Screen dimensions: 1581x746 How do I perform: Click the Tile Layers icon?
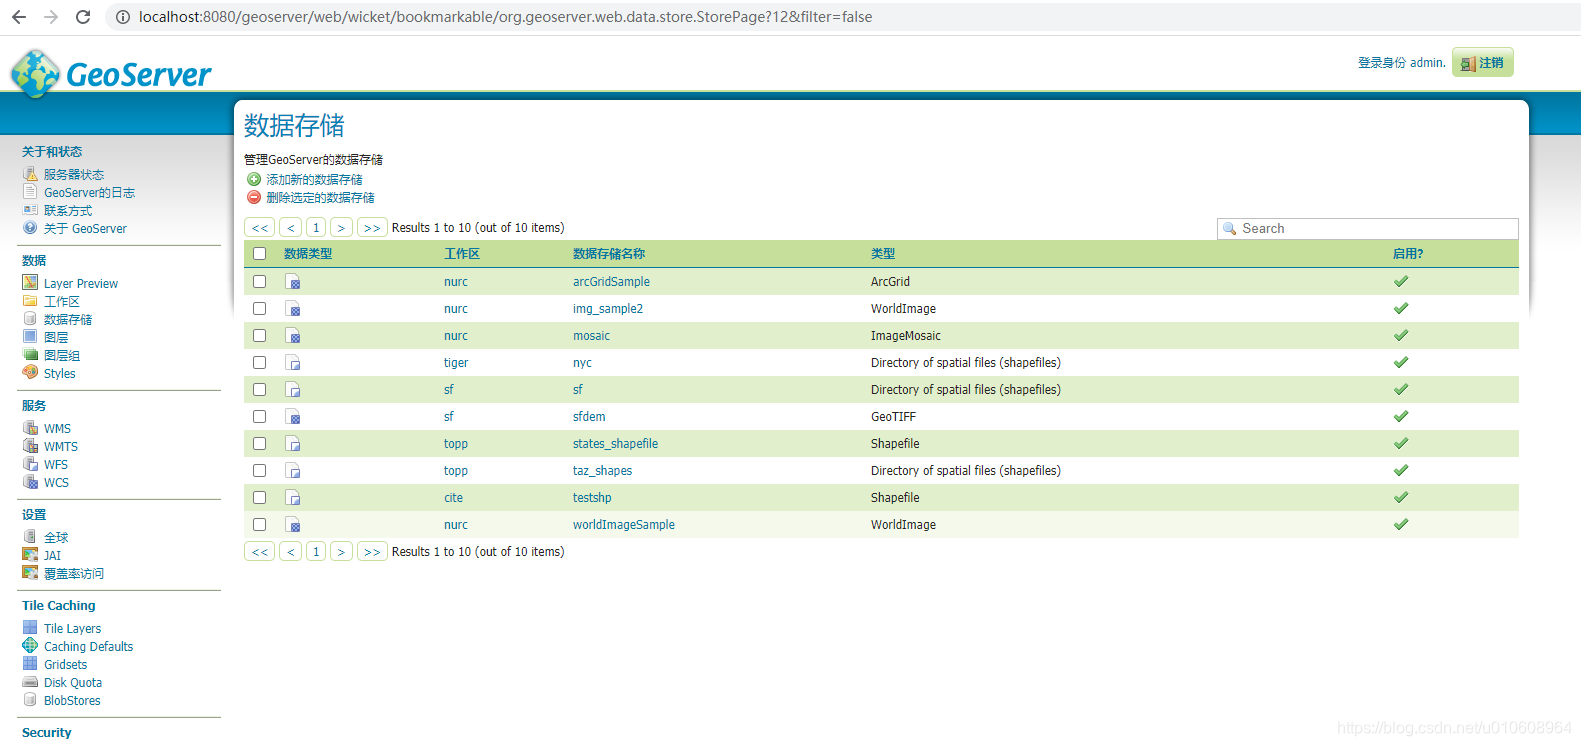(x=30, y=628)
